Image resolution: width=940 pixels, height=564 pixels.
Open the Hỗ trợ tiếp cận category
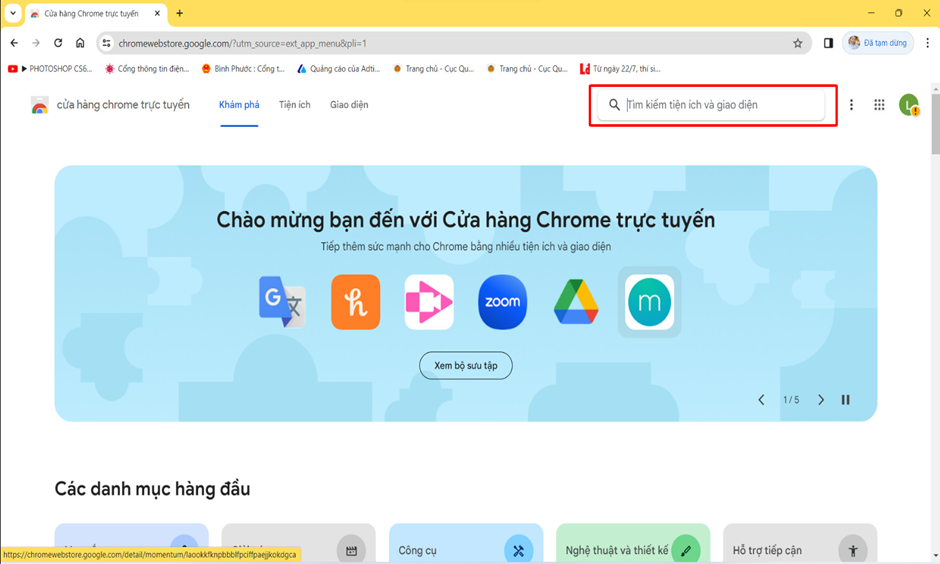click(x=800, y=544)
